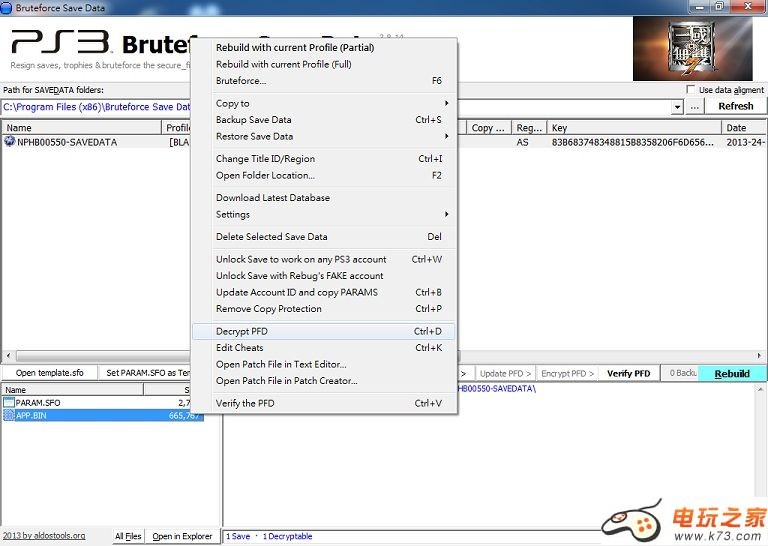
Task: Sort the save list by Key column header
Action: point(633,128)
